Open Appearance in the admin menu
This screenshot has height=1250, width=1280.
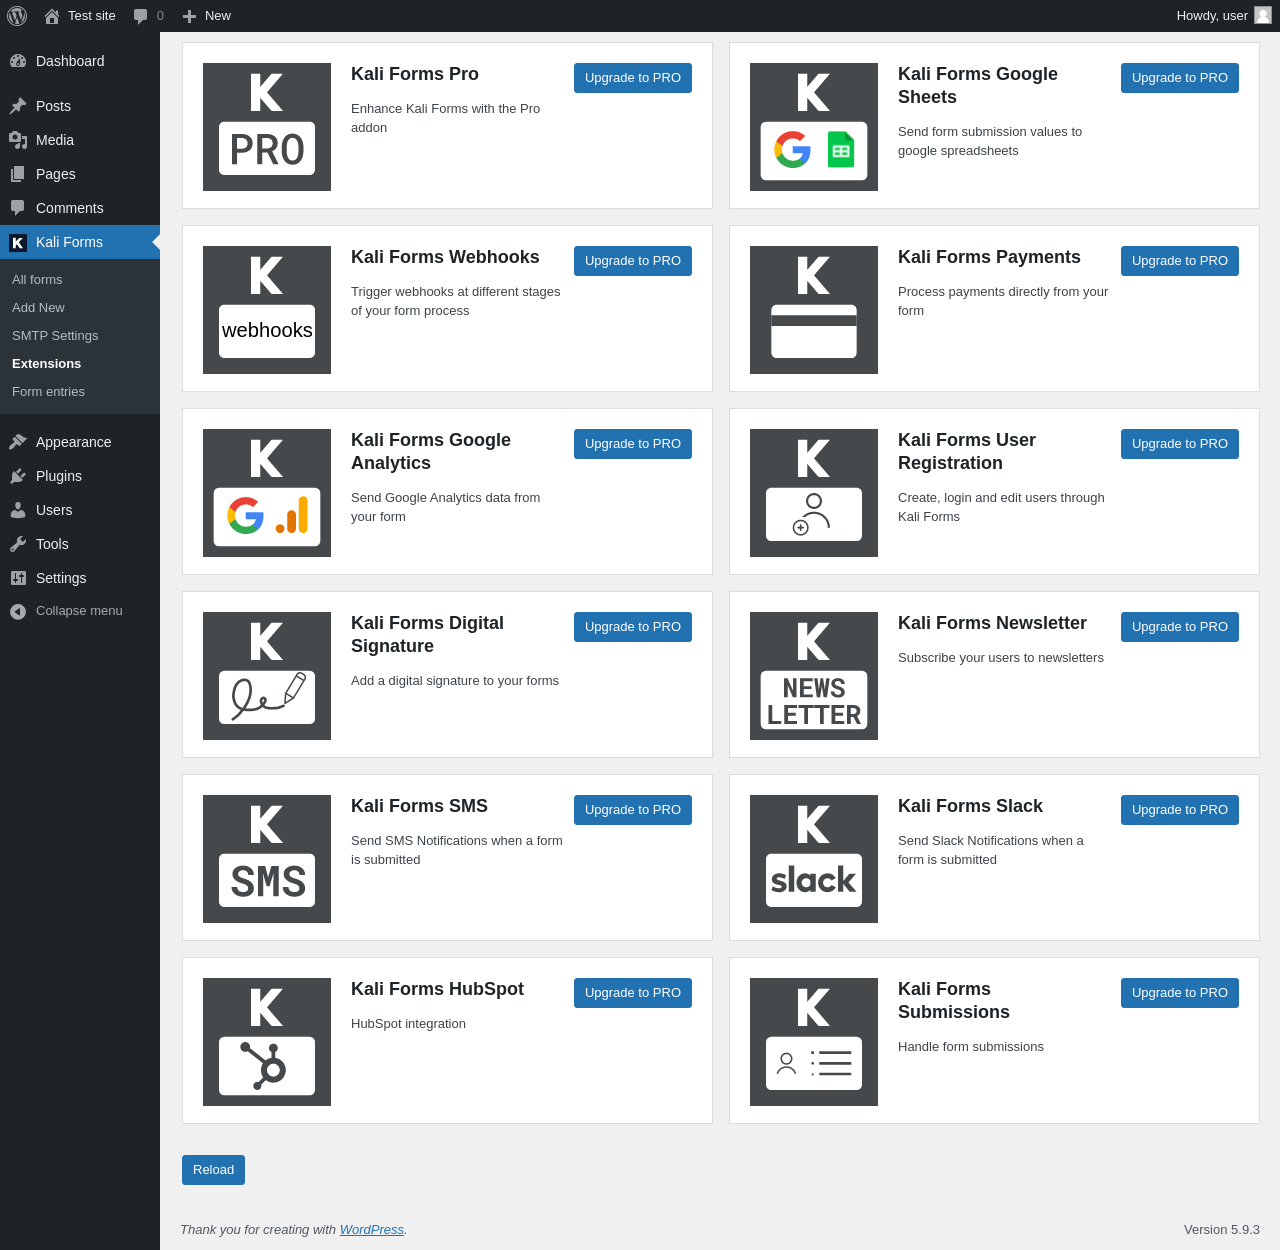(x=80, y=442)
